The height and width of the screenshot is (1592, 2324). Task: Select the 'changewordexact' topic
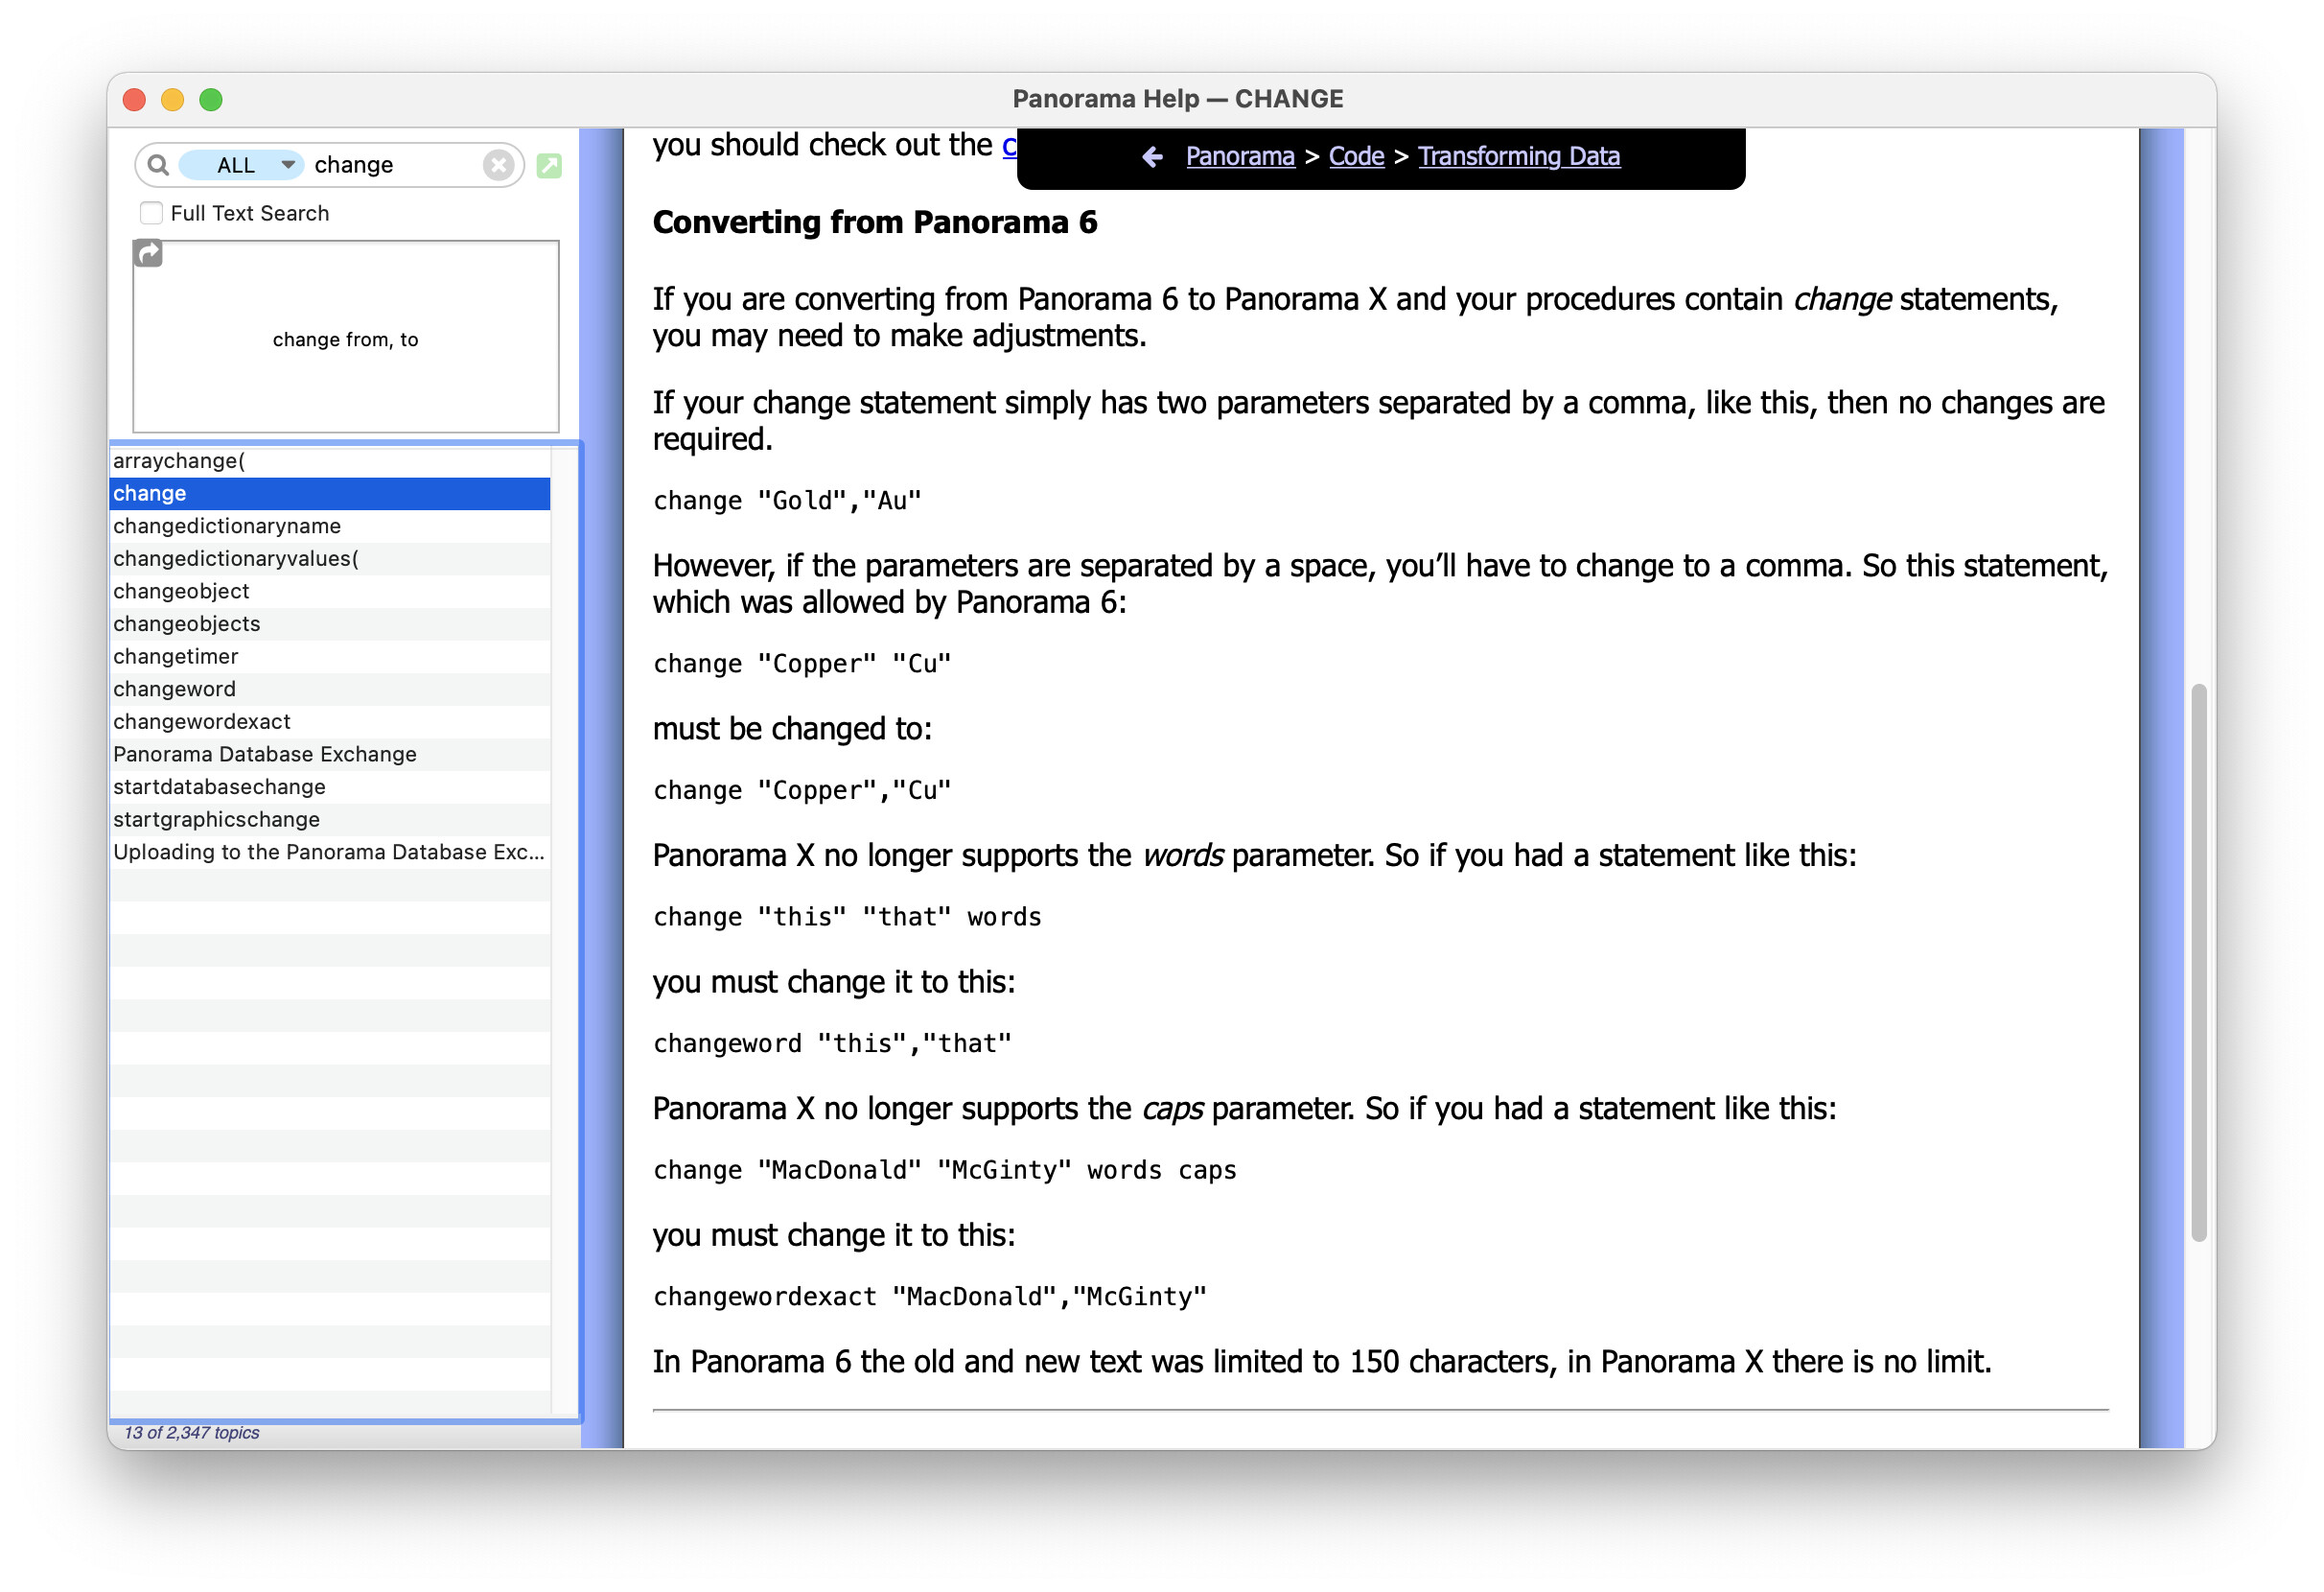[330, 722]
